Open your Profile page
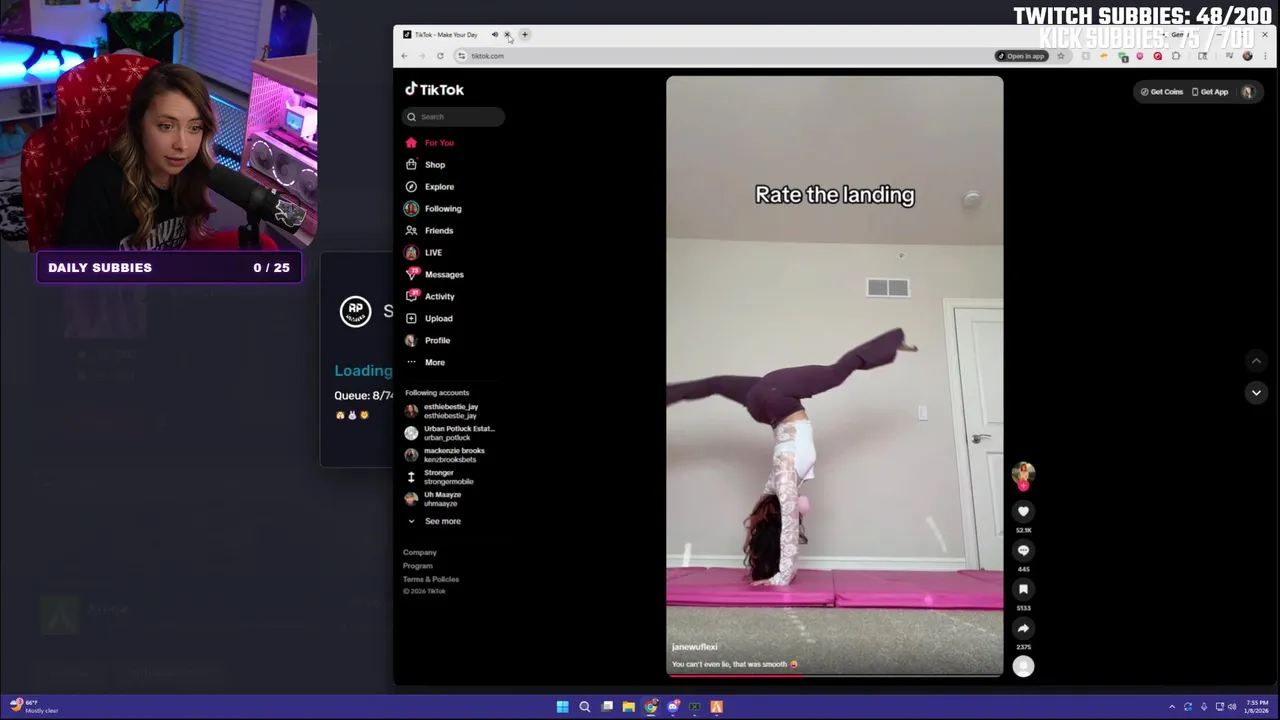1280x720 pixels. pyautogui.click(x=428, y=341)
